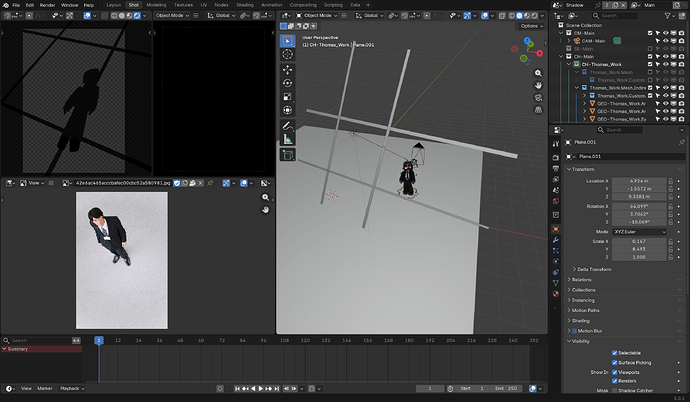
Task: Uncheck the Selectable checkbox
Action: pyautogui.click(x=615, y=353)
